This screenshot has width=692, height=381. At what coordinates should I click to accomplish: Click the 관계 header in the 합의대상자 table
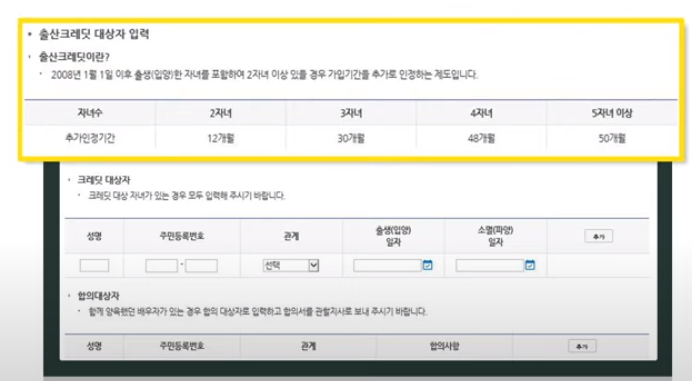point(308,346)
